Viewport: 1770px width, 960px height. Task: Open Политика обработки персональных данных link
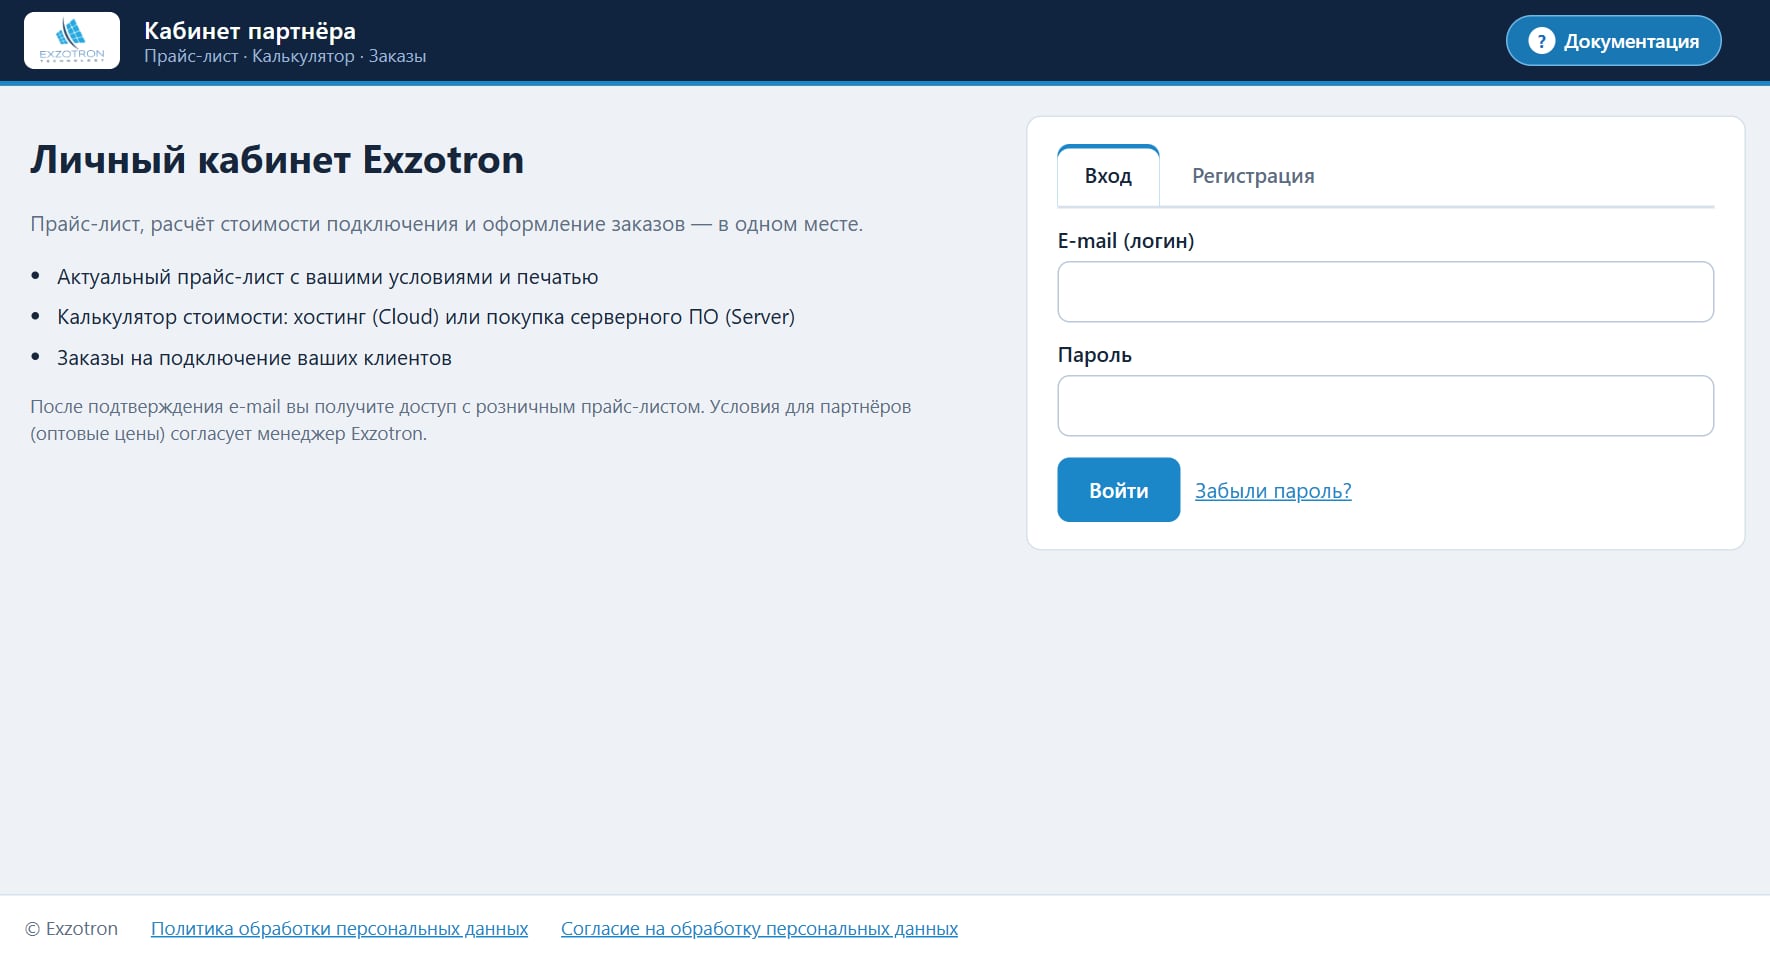tap(339, 929)
